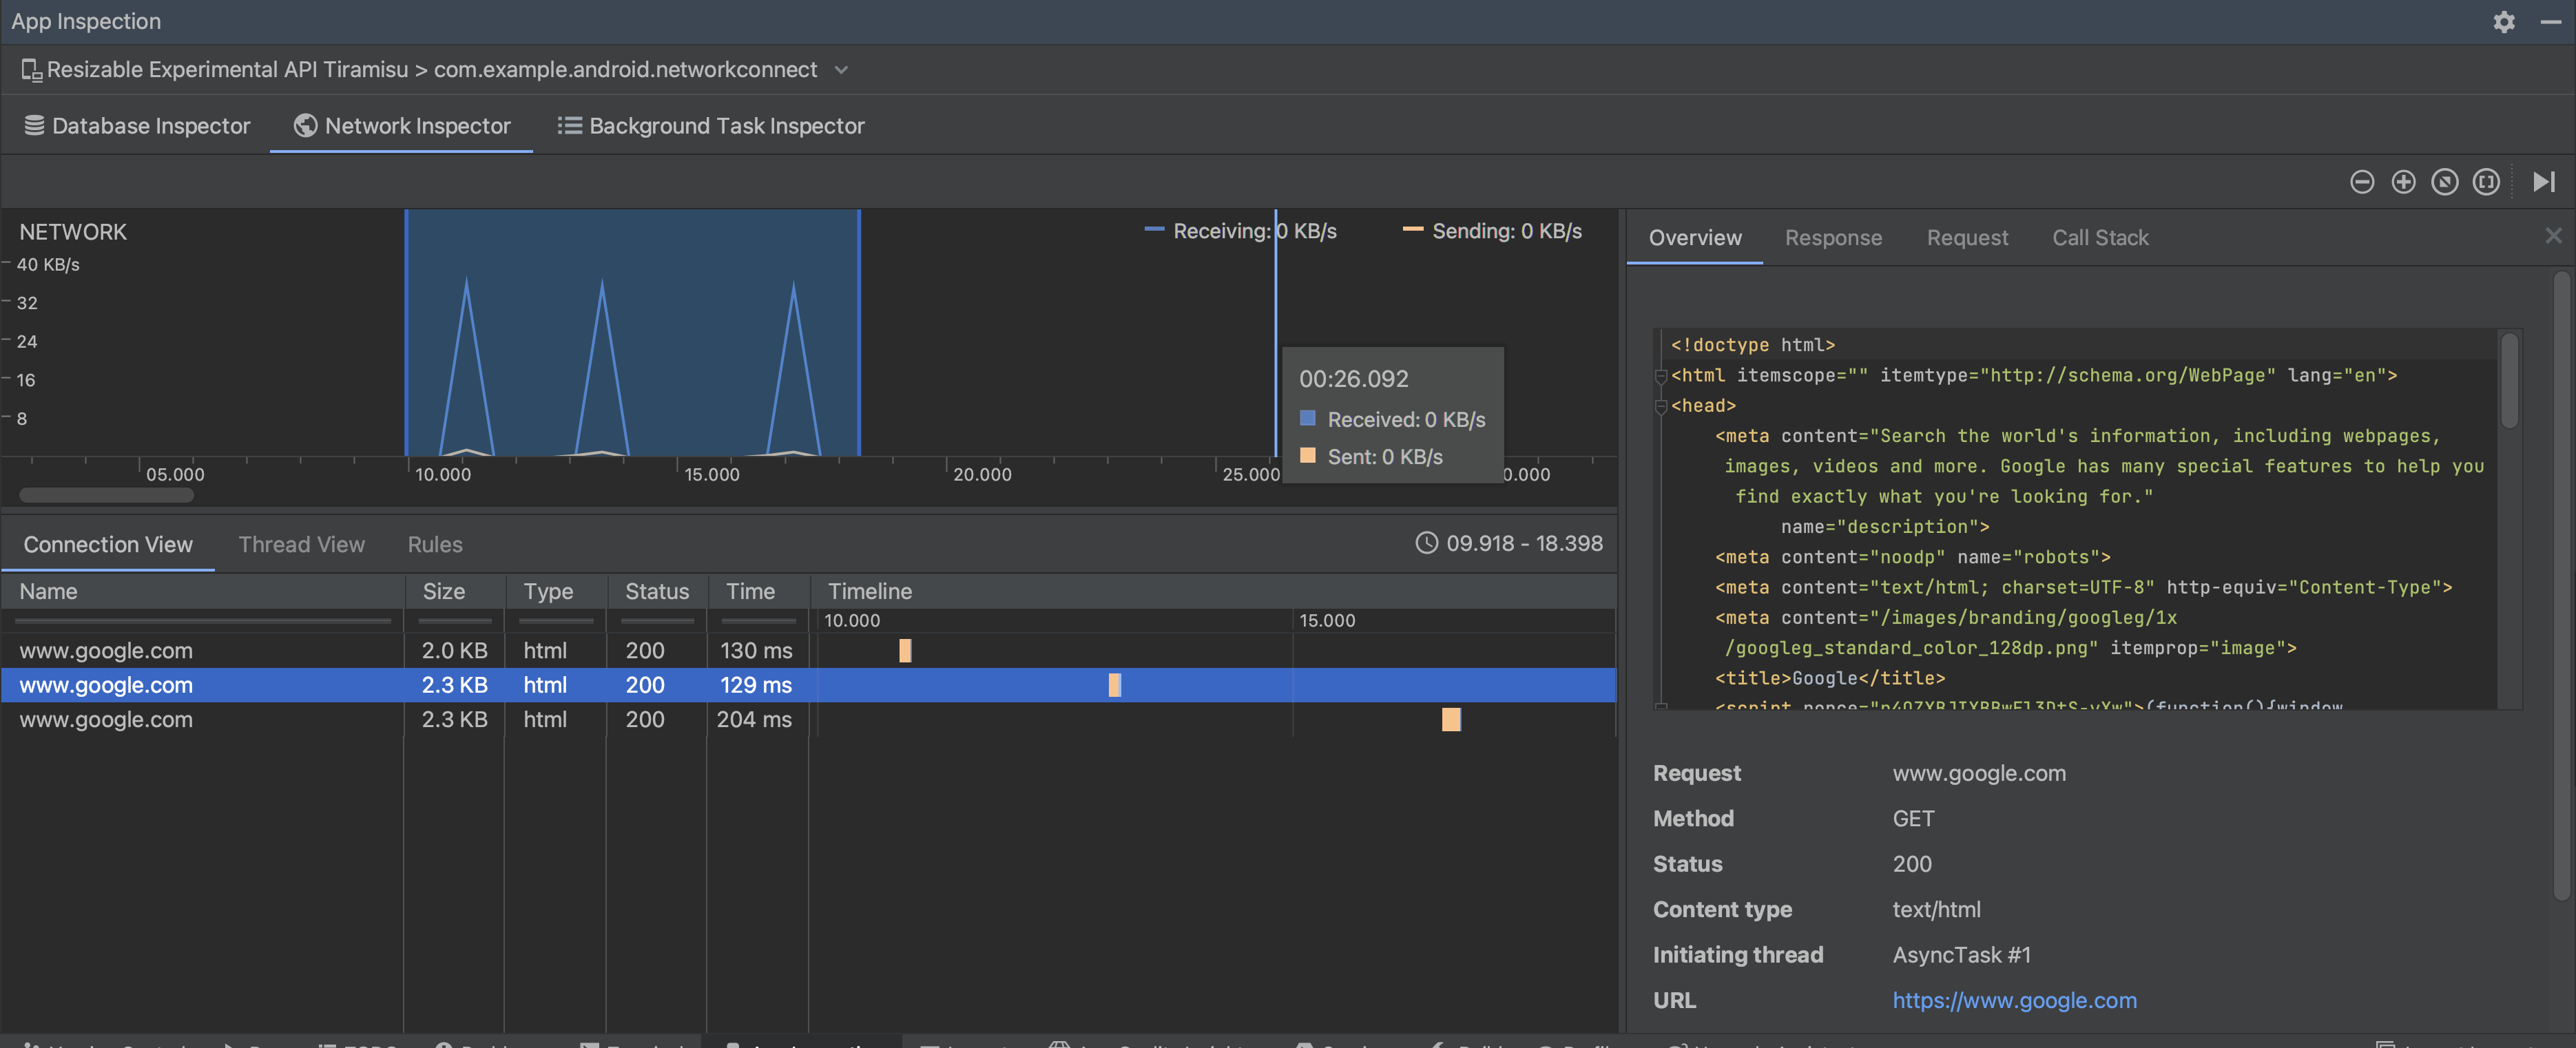Switch to Rules tab
The width and height of the screenshot is (2576, 1048).
[435, 544]
